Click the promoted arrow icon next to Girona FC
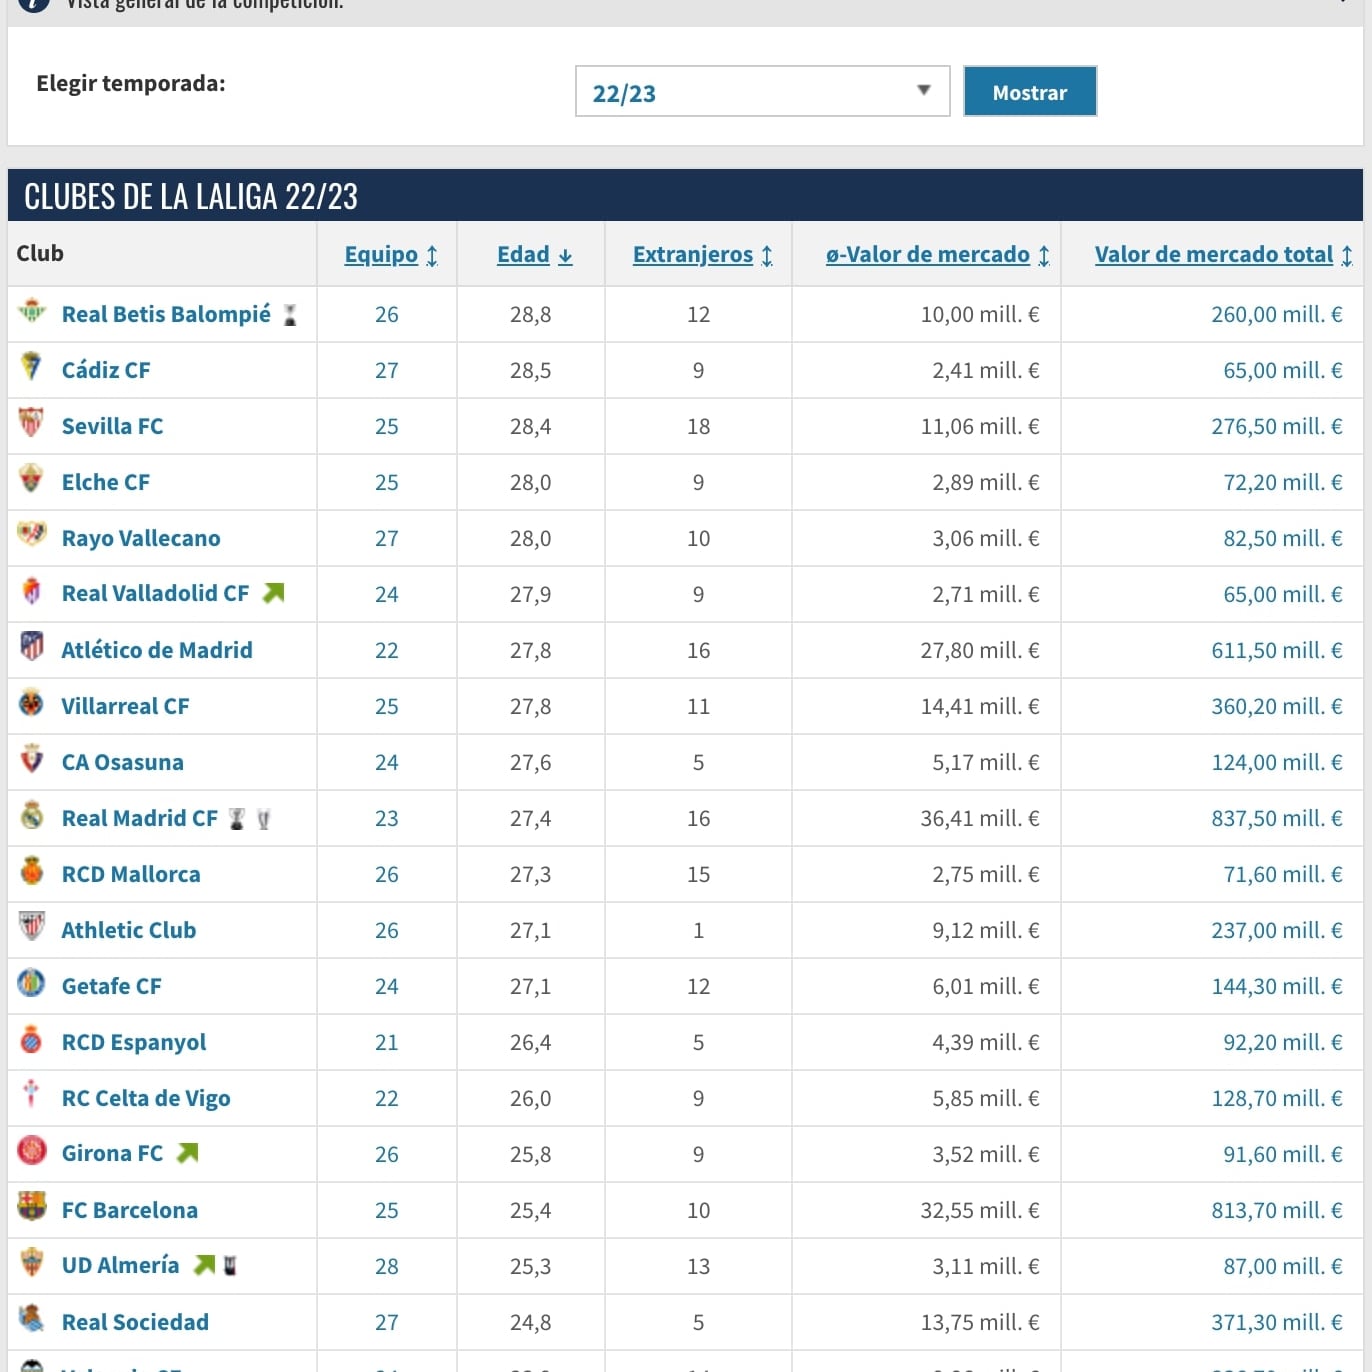1372x1372 pixels. click(187, 1154)
